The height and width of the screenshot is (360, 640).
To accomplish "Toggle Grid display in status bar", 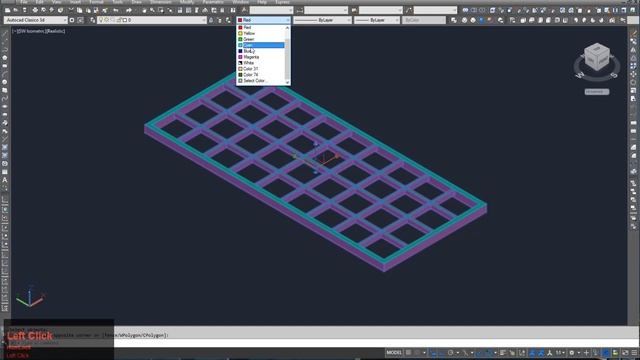I will pos(408,353).
